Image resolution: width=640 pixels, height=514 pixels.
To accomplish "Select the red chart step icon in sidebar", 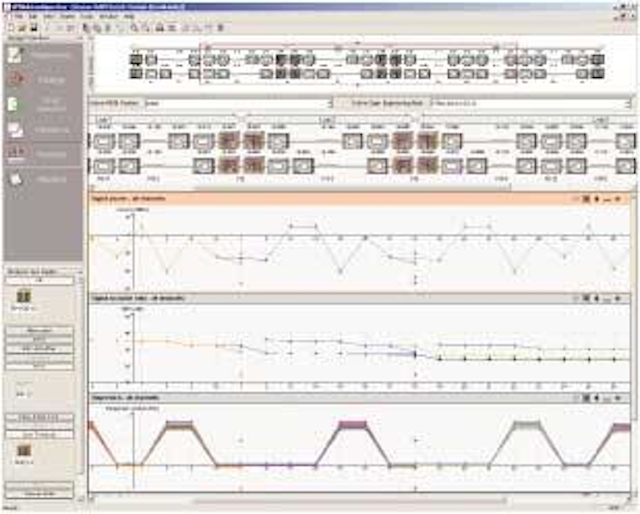I will point(16,154).
